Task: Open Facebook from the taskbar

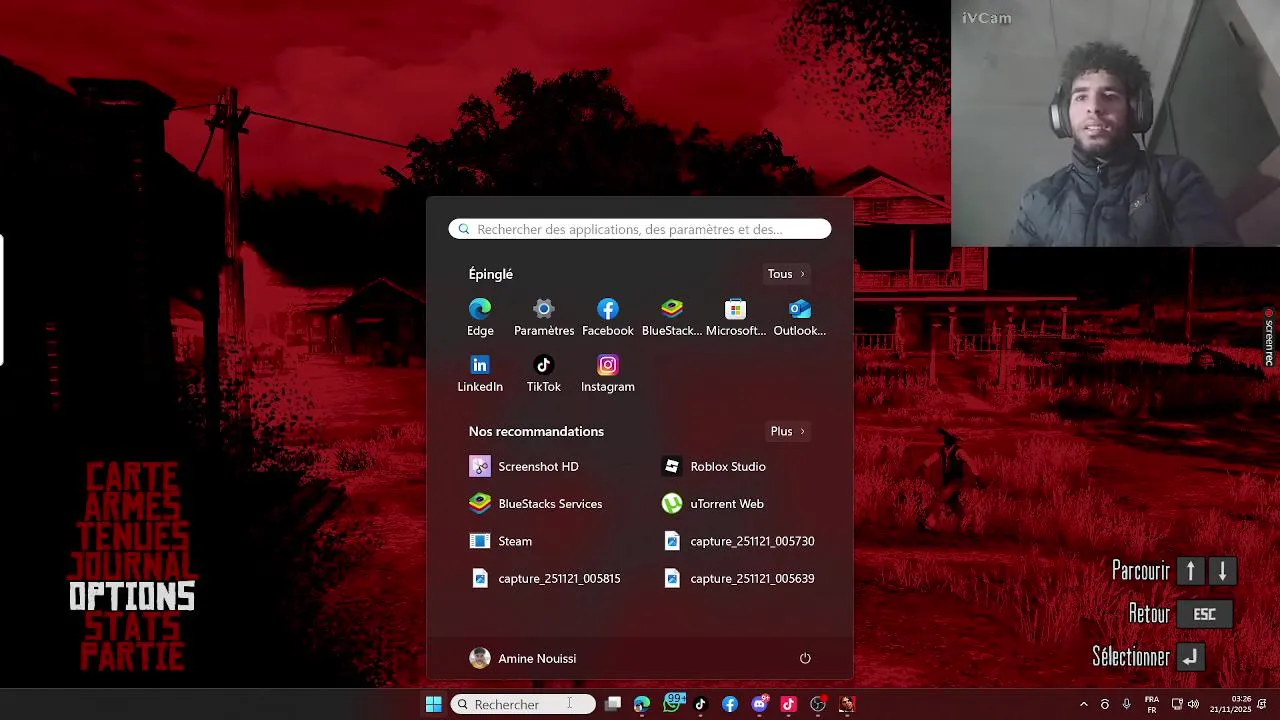Action: coord(730,704)
